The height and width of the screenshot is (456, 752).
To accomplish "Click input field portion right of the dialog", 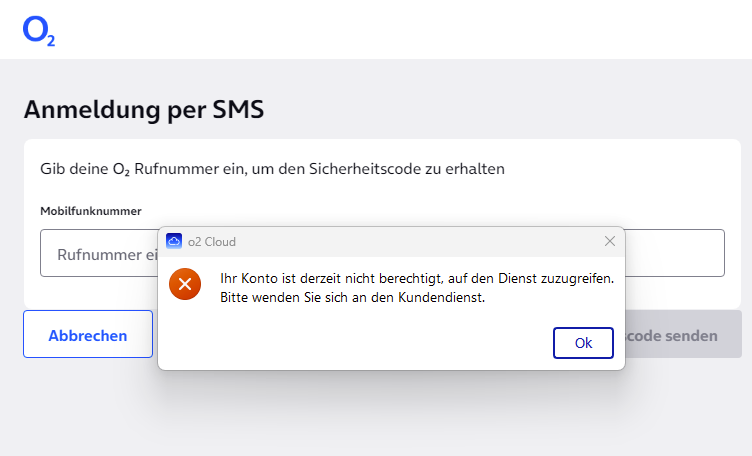I will coord(674,253).
